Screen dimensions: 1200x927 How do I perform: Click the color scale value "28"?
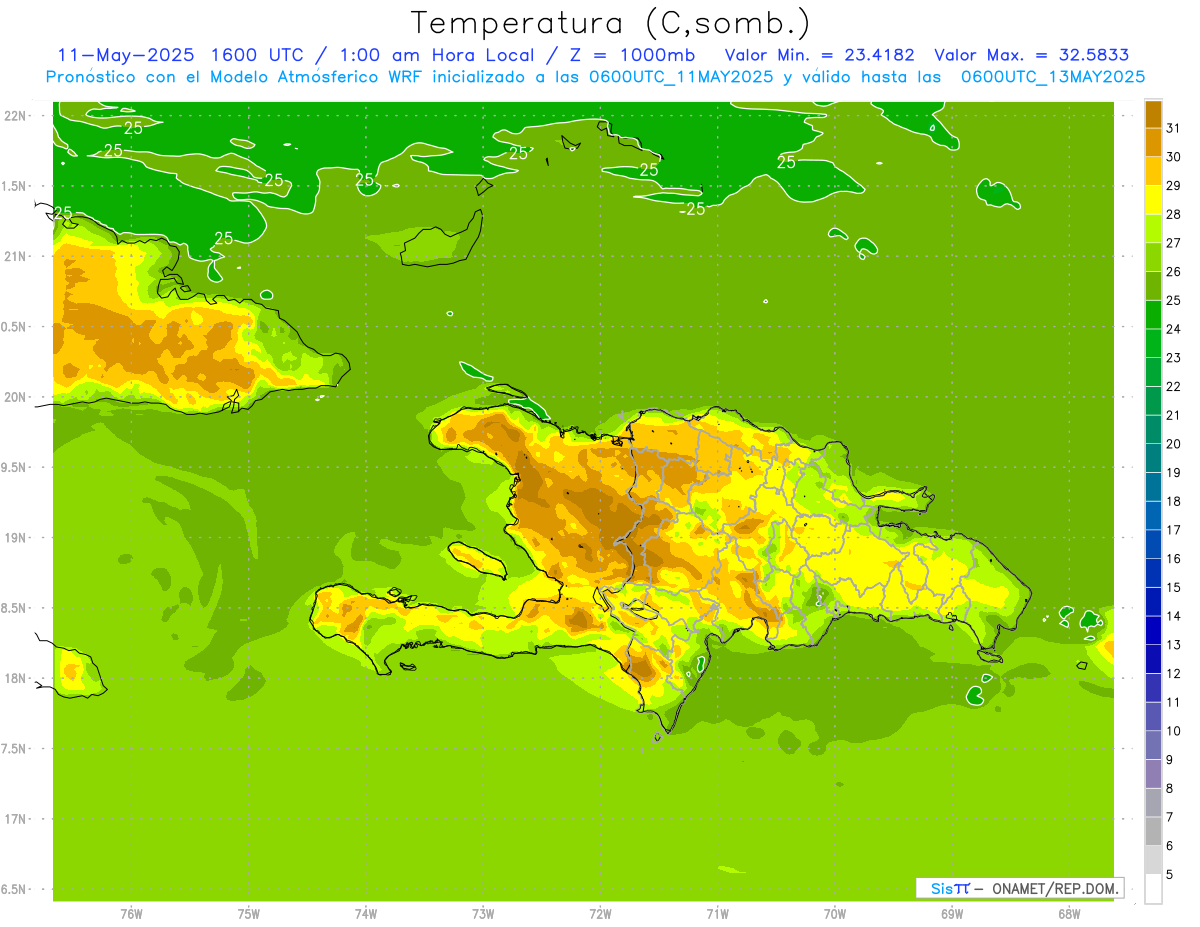click(x=1174, y=214)
